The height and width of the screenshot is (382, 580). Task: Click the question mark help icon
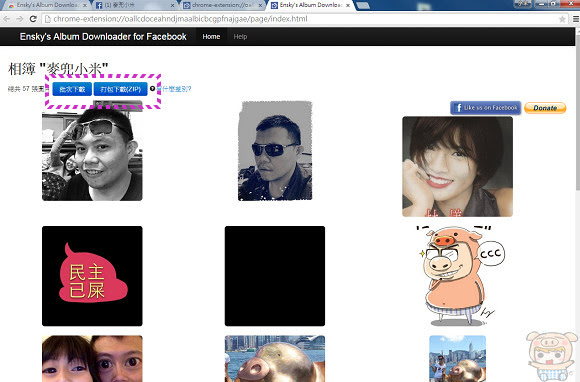tap(152, 89)
